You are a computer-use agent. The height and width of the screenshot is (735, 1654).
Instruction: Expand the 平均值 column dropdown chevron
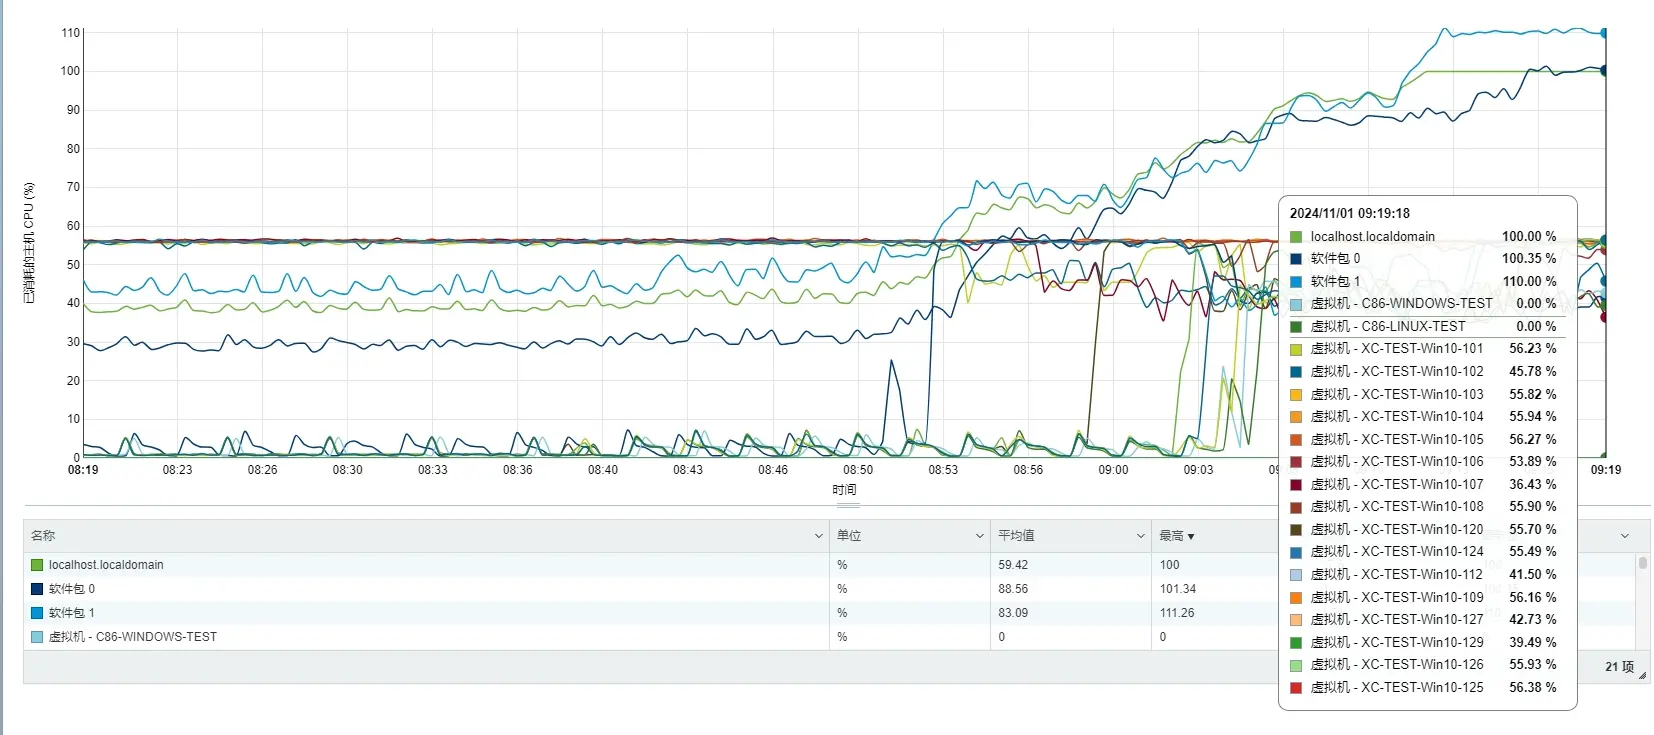1140,536
